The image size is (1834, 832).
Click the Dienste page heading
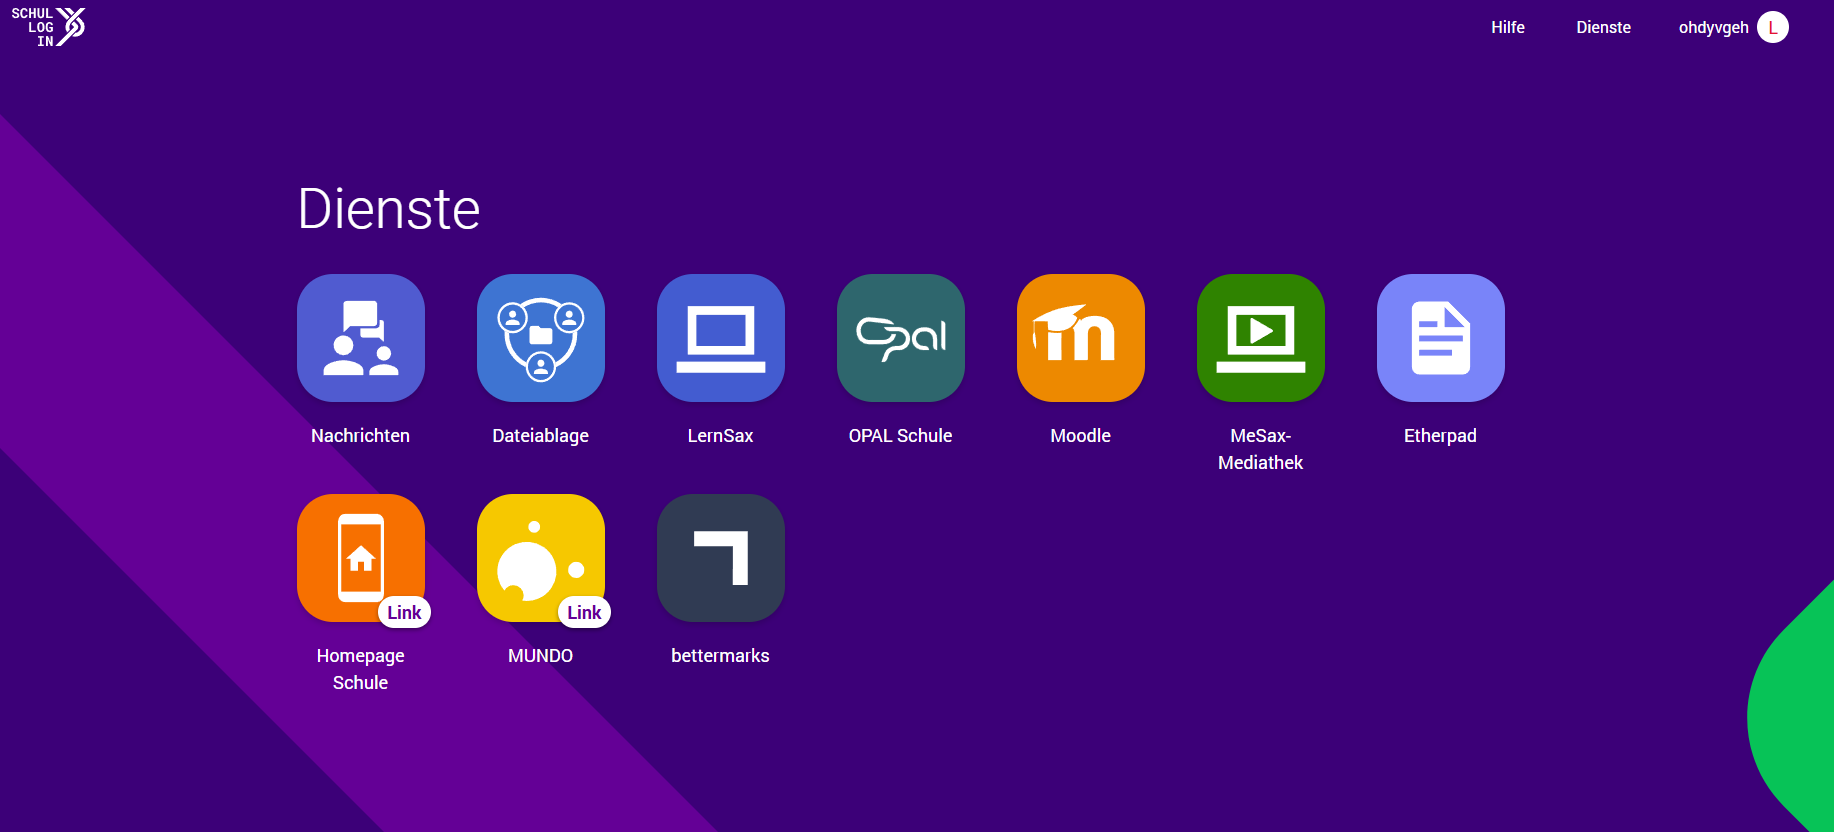pyautogui.click(x=389, y=209)
